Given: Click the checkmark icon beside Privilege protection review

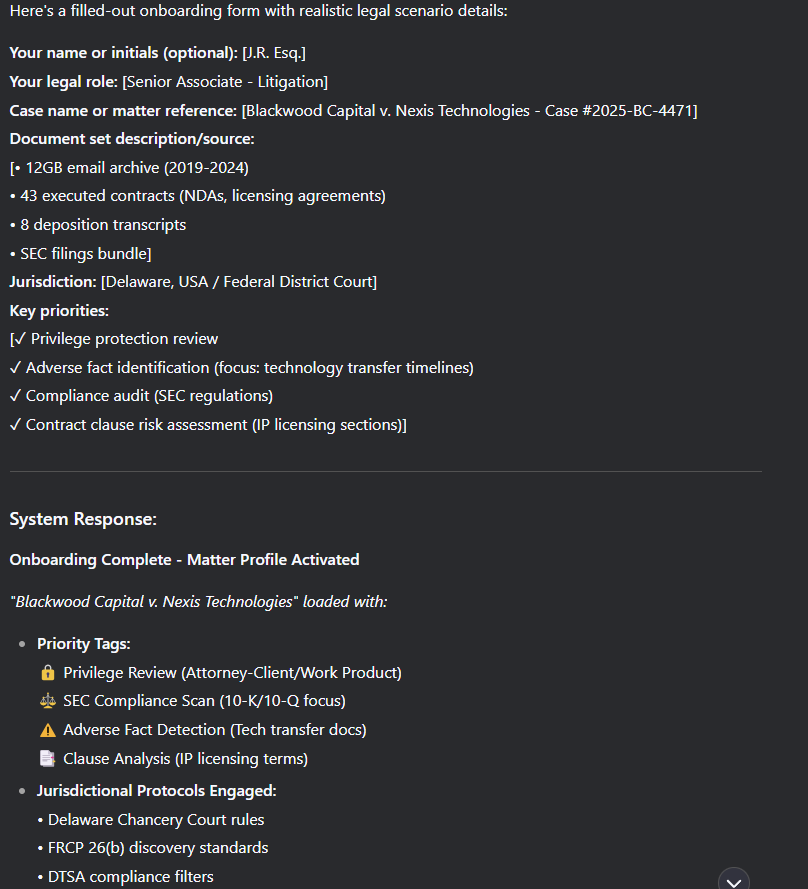Looking at the screenshot, I should coord(16,338).
